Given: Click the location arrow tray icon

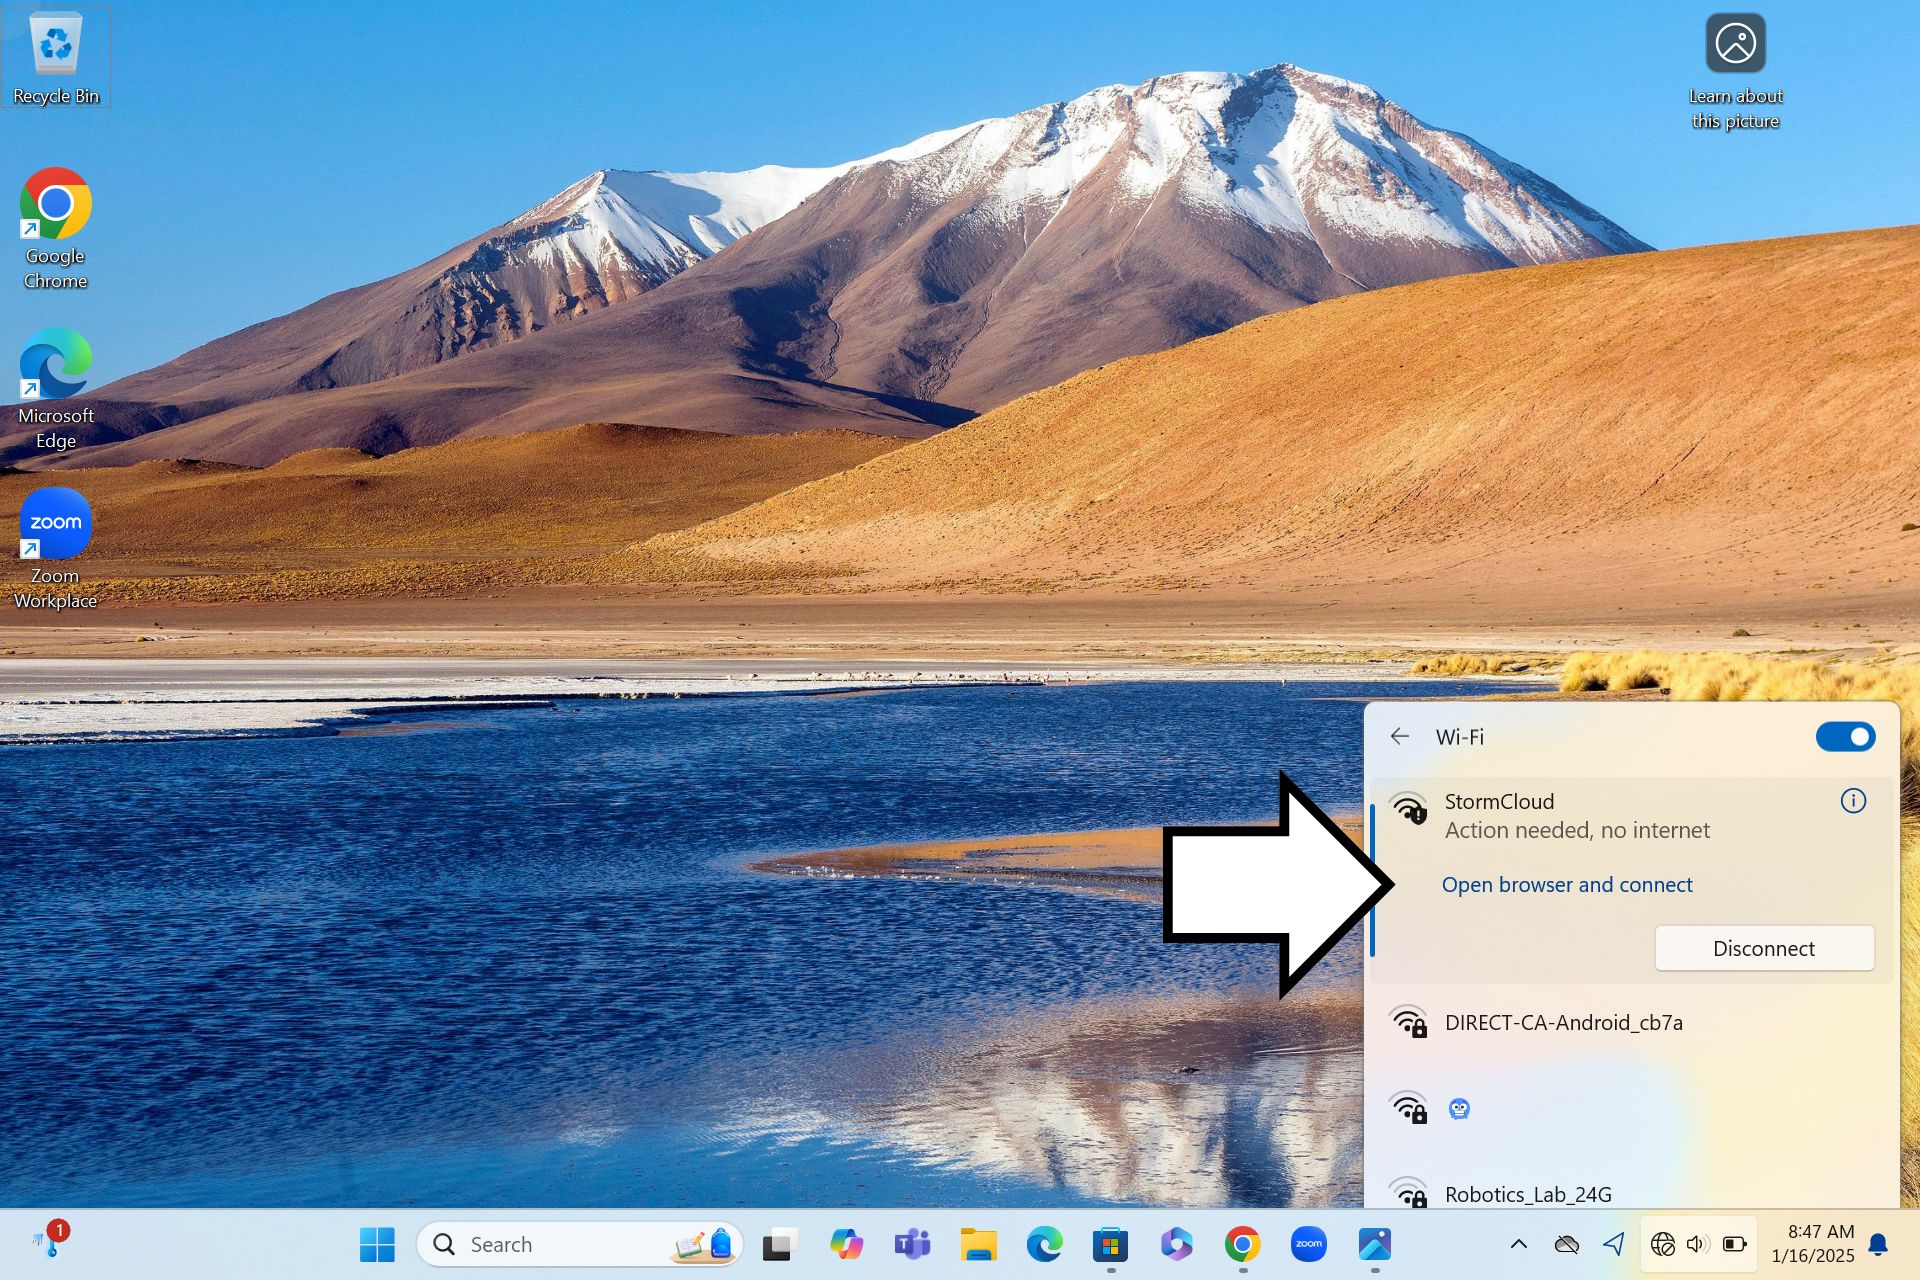Looking at the screenshot, I should [x=1613, y=1244].
